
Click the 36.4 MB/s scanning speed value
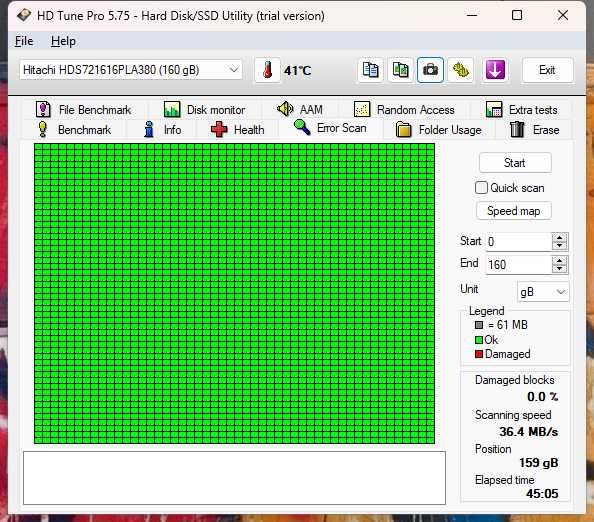[528, 431]
